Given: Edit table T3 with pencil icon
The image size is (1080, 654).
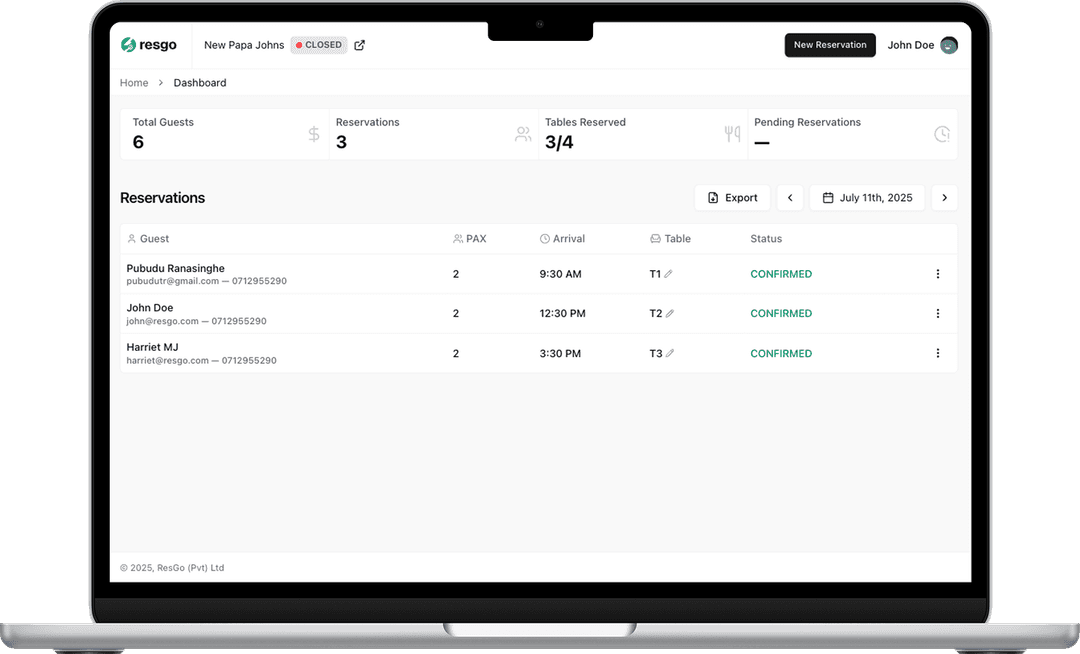Looking at the screenshot, I should pyautogui.click(x=669, y=353).
